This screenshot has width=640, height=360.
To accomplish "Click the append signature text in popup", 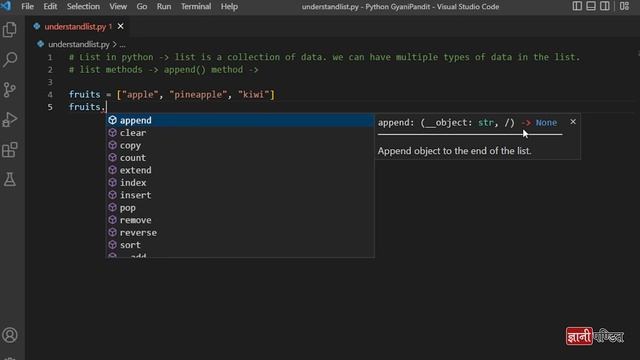I will (x=467, y=123).
